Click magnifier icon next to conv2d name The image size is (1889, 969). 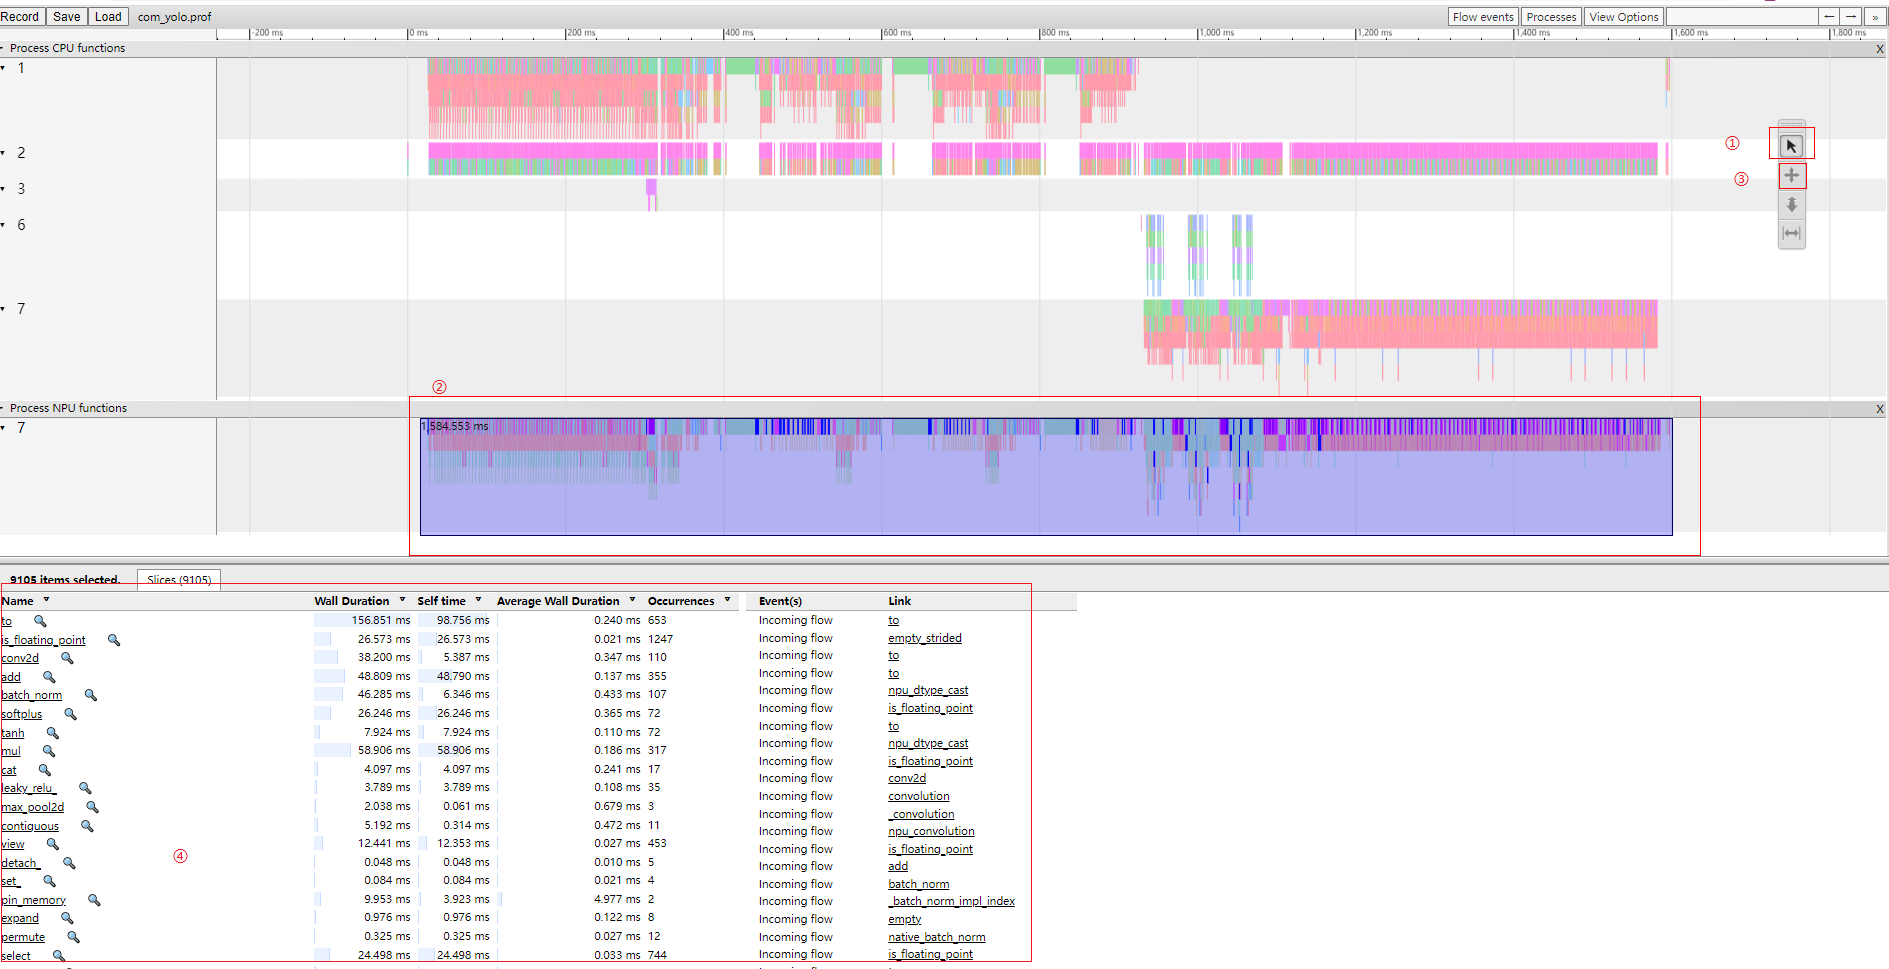click(67, 658)
